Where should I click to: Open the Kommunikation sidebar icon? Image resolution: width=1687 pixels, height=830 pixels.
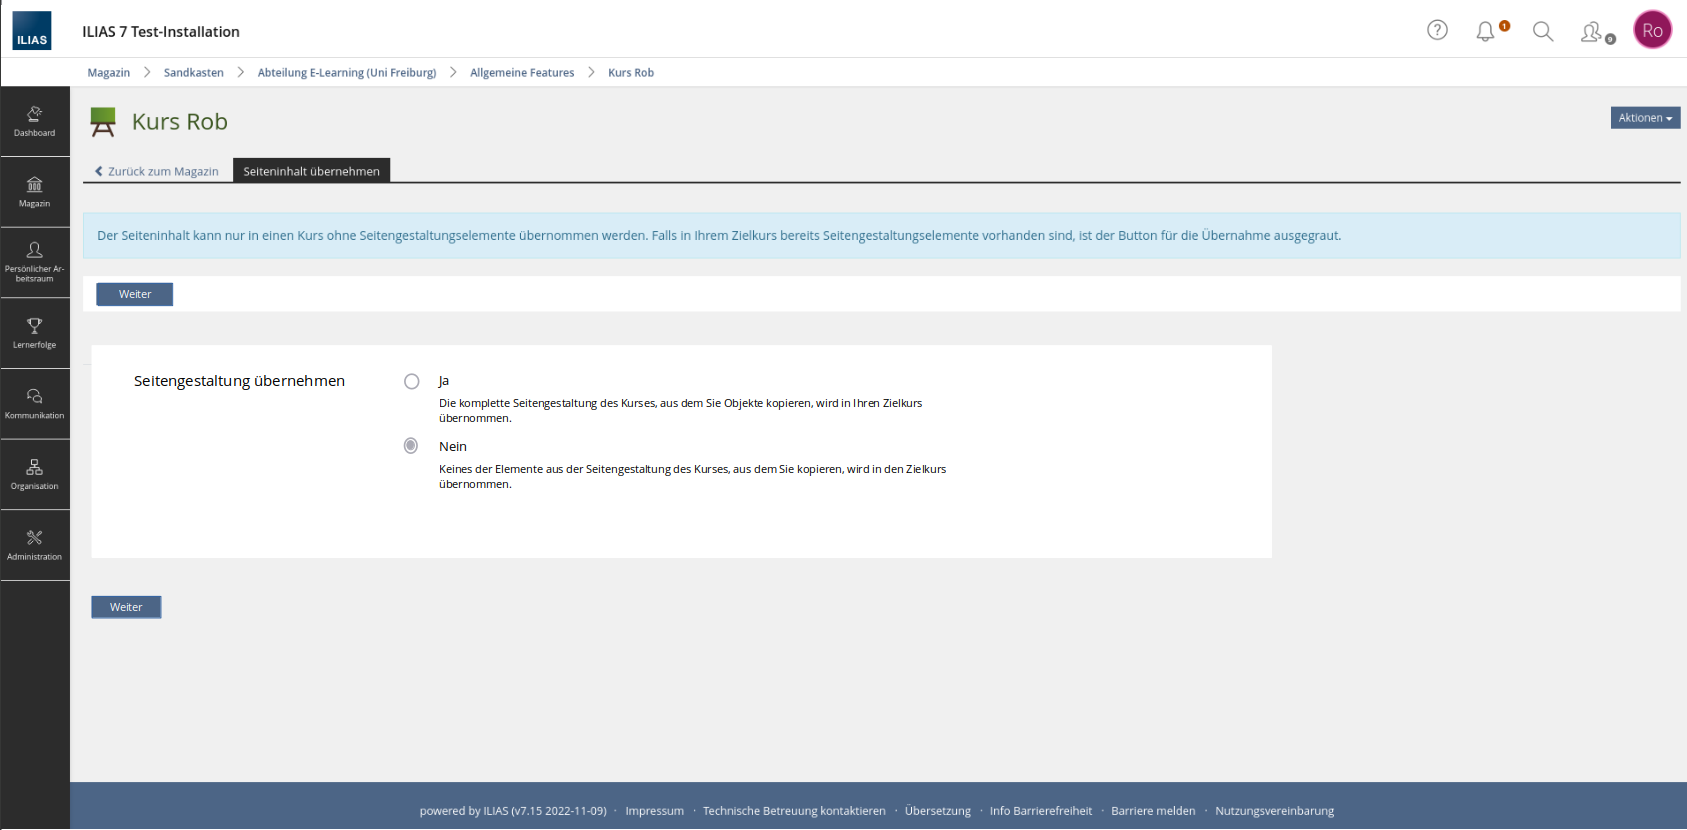coord(34,404)
